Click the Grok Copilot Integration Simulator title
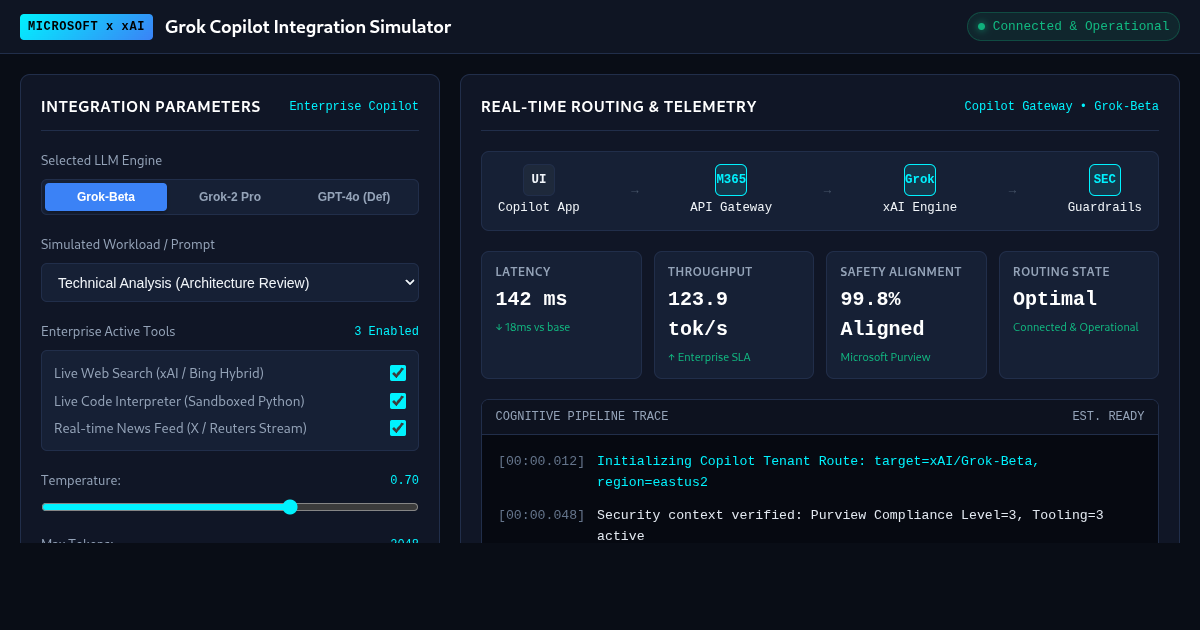 click(x=308, y=27)
